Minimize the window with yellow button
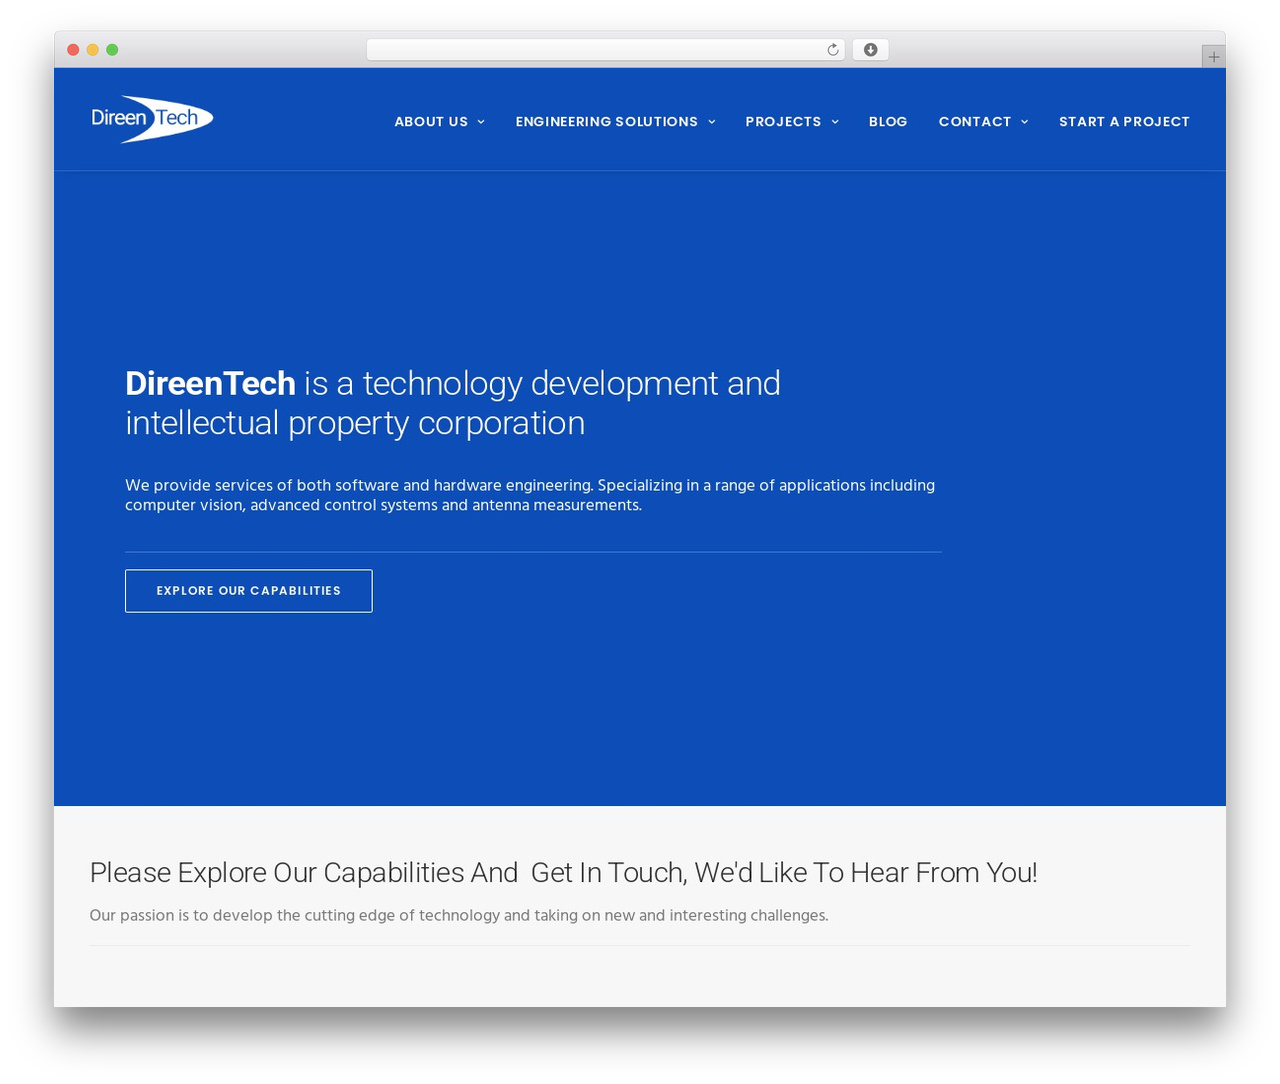 93,50
